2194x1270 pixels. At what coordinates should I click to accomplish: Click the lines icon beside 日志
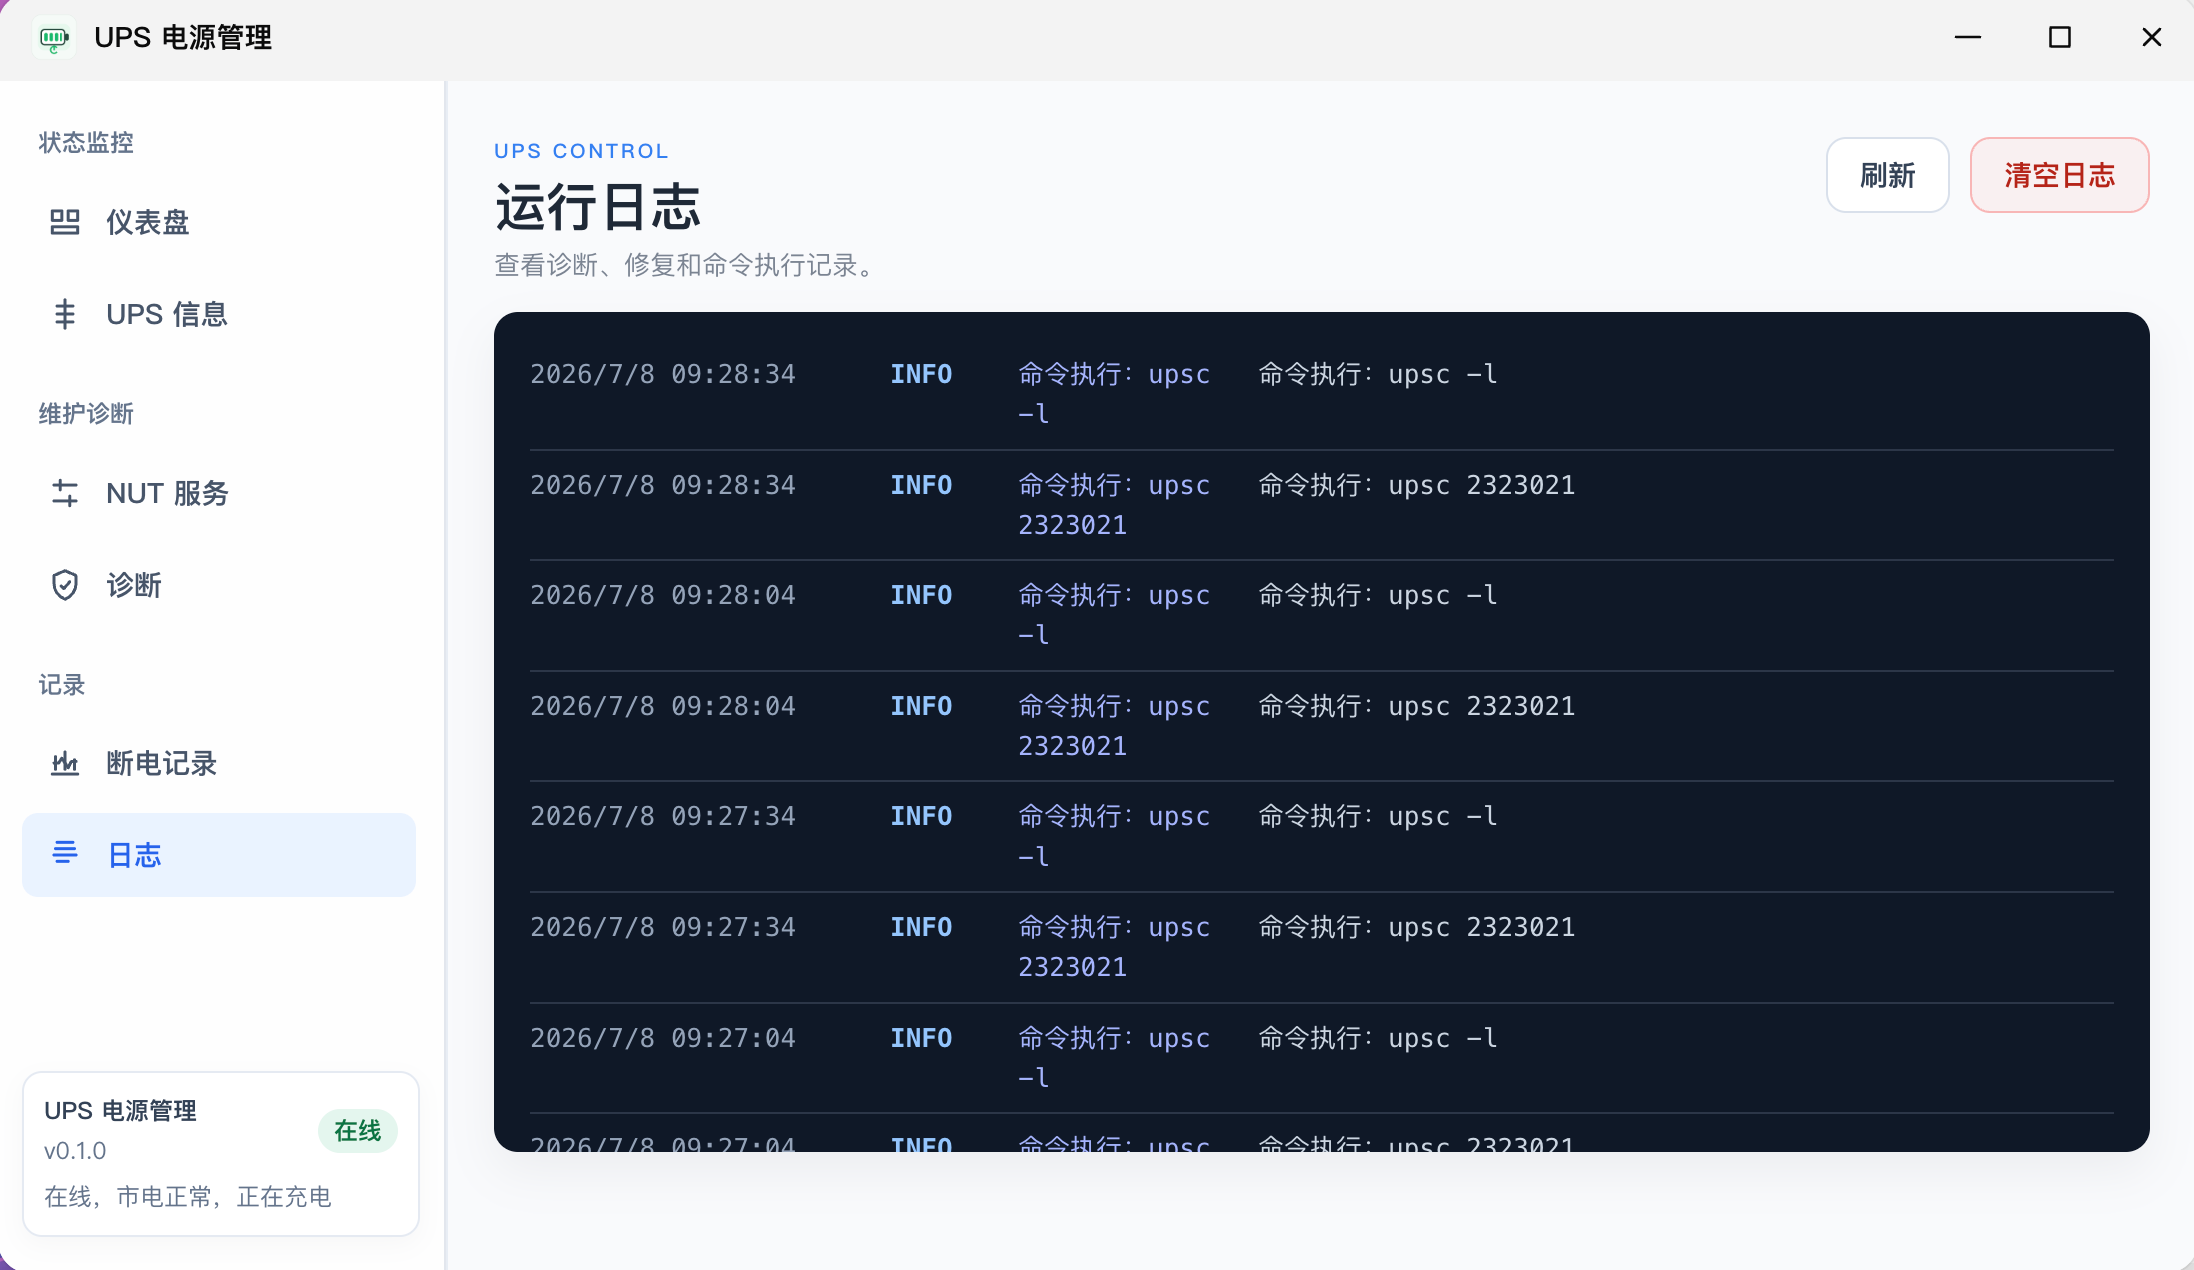(x=65, y=853)
